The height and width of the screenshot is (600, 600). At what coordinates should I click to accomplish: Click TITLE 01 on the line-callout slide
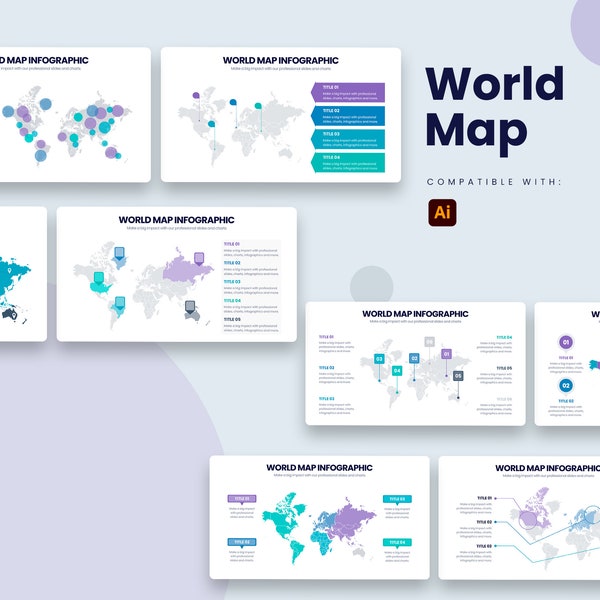484,498
